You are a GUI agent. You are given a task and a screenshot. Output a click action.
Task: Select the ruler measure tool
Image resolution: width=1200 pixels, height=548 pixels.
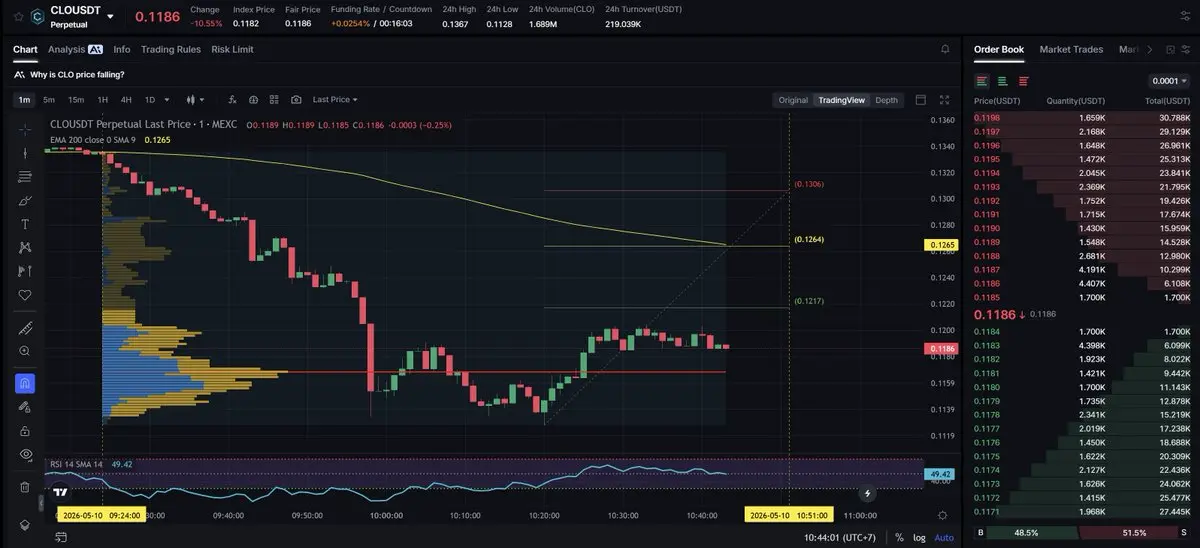(25, 328)
